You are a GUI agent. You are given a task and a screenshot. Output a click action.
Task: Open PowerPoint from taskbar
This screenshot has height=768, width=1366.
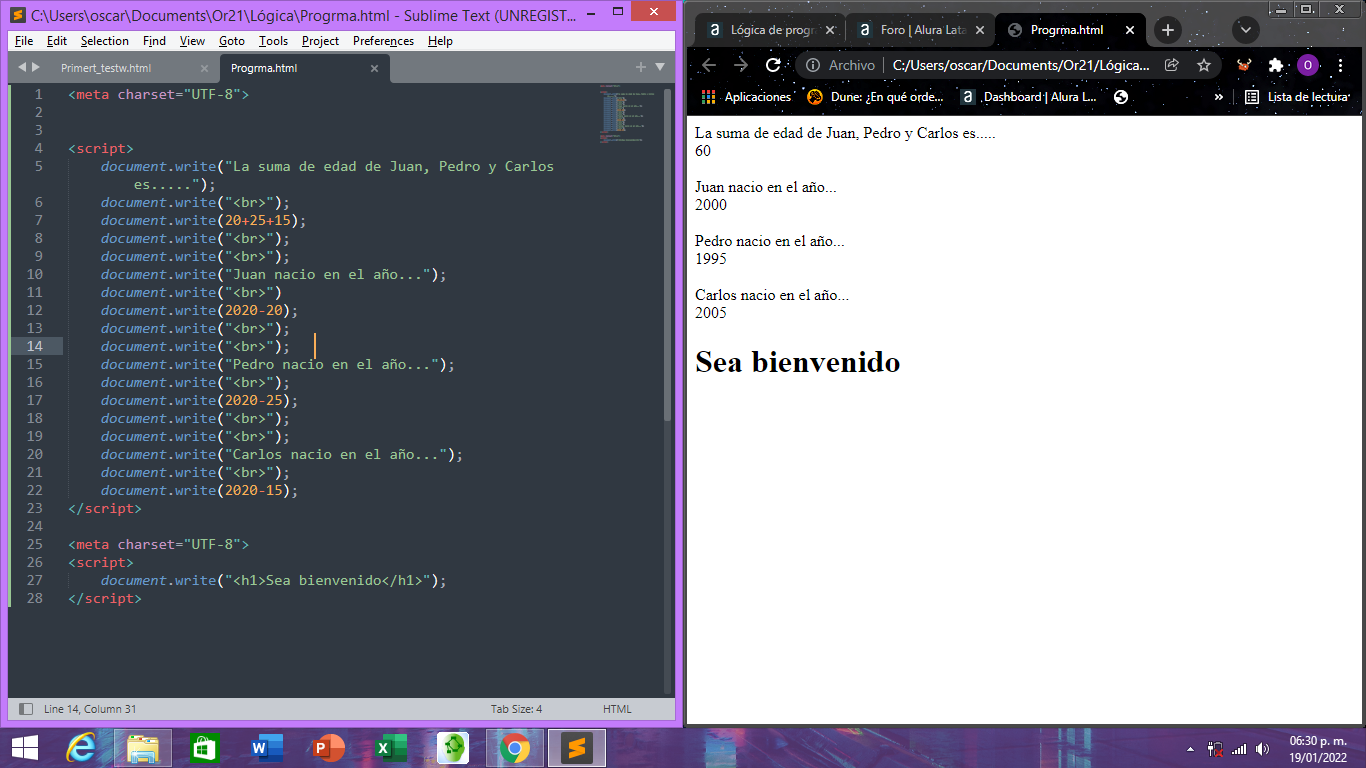tap(328, 748)
